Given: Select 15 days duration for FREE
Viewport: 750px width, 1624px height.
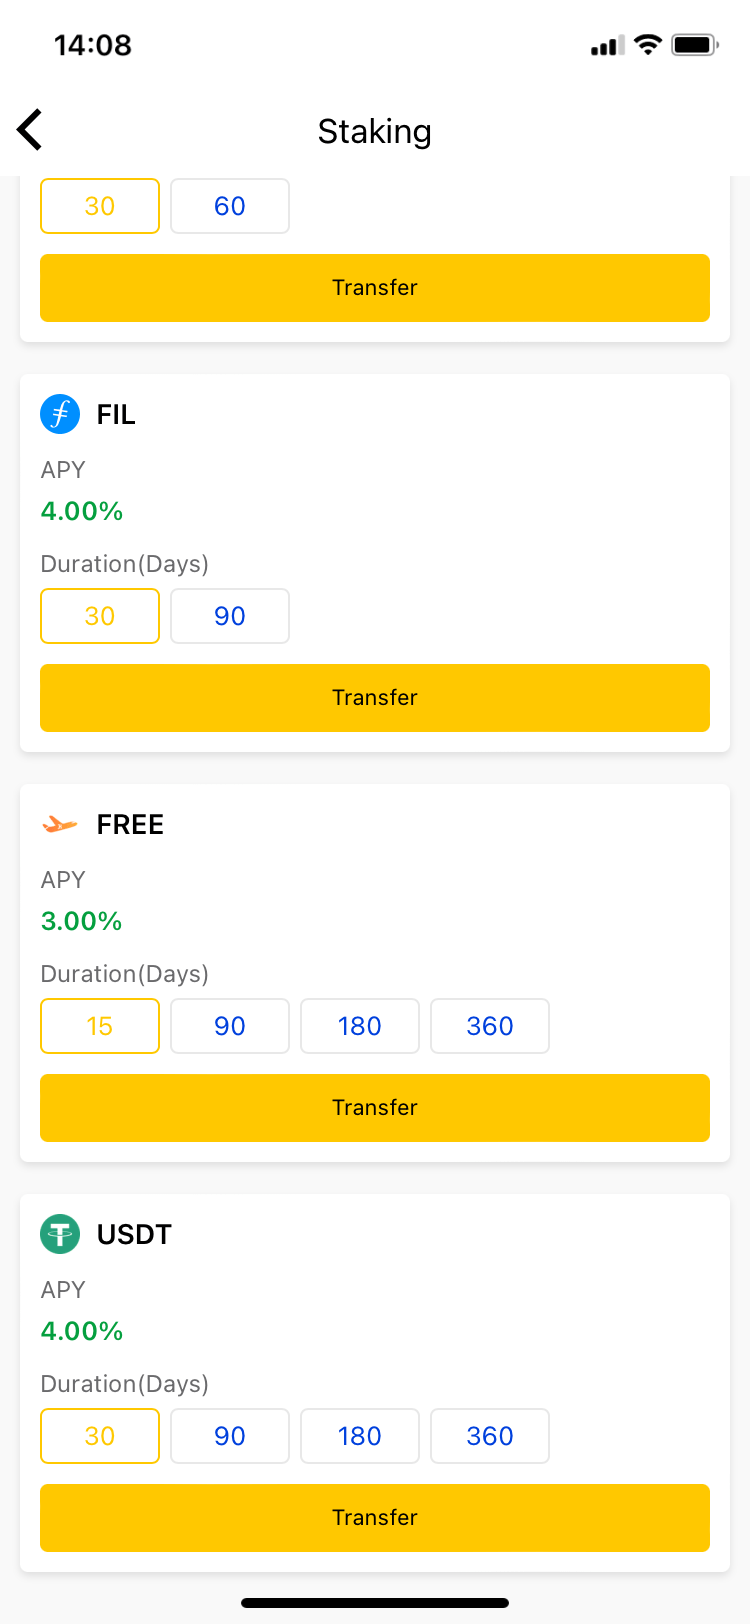Looking at the screenshot, I should [100, 1026].
